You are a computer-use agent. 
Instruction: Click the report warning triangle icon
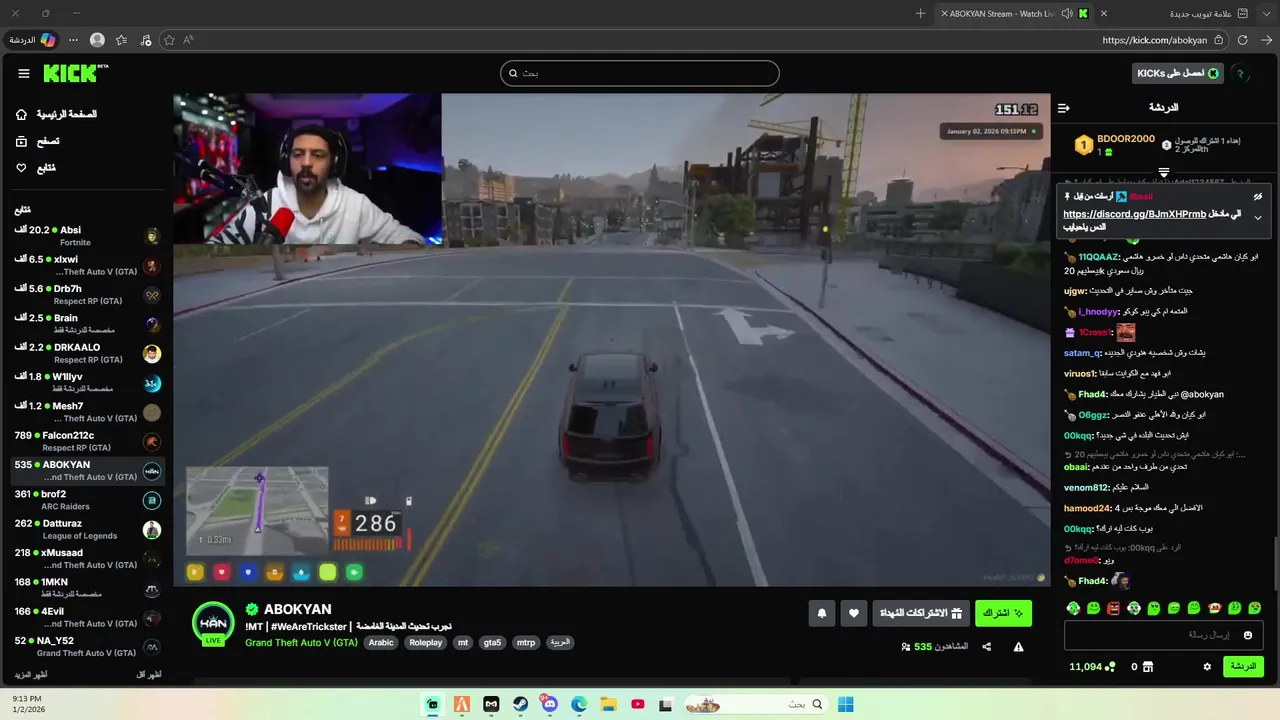tap(1018, 647)
